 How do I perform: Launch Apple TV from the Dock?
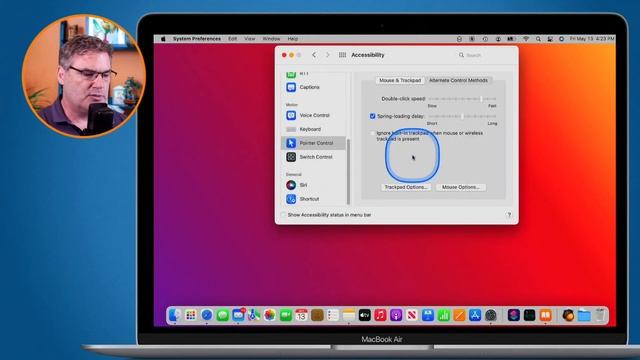(364, 315)
